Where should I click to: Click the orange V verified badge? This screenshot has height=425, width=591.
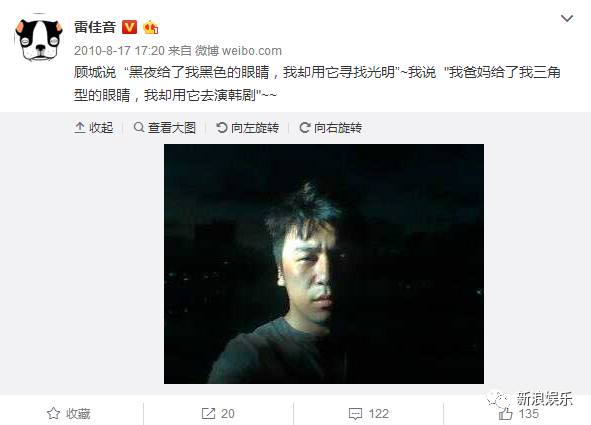click(129, 27)
